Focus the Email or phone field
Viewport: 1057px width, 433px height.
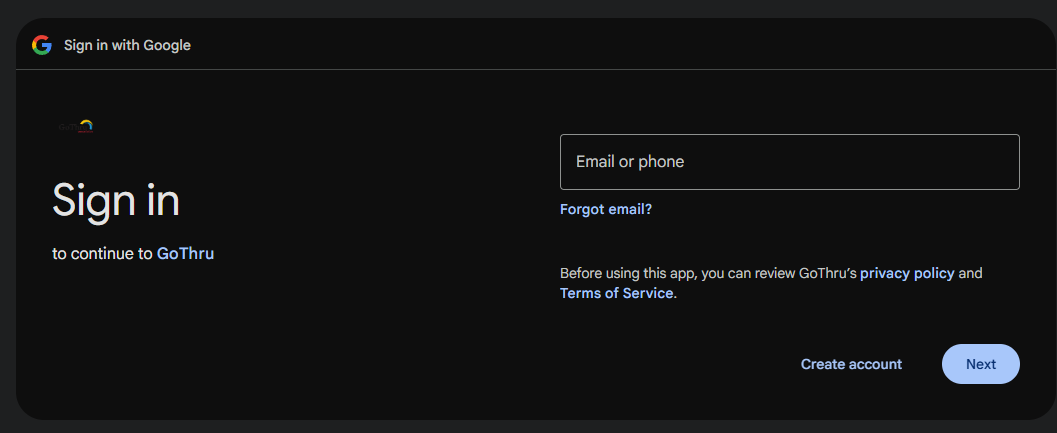789,162
